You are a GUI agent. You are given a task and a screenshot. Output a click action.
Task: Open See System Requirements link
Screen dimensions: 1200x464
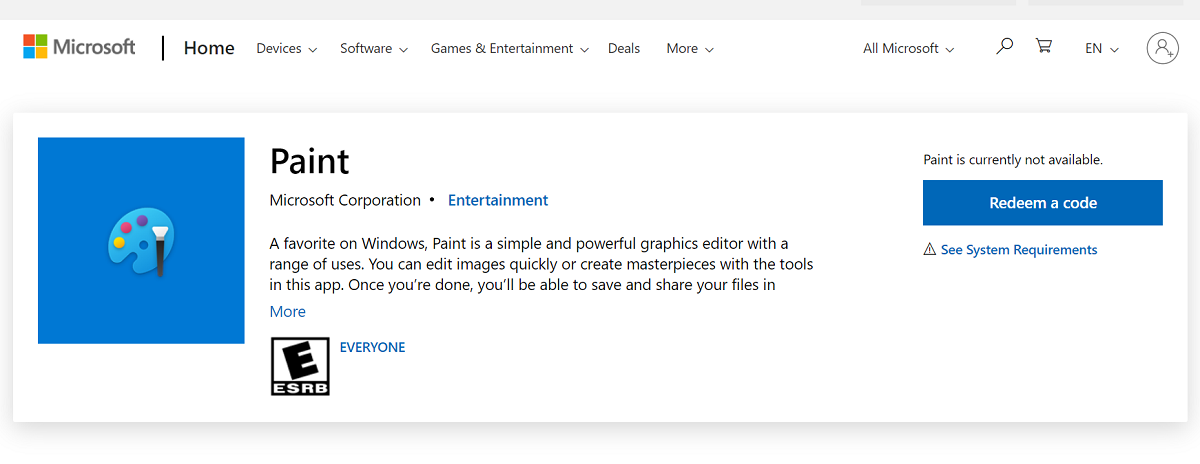(1019, 250)
